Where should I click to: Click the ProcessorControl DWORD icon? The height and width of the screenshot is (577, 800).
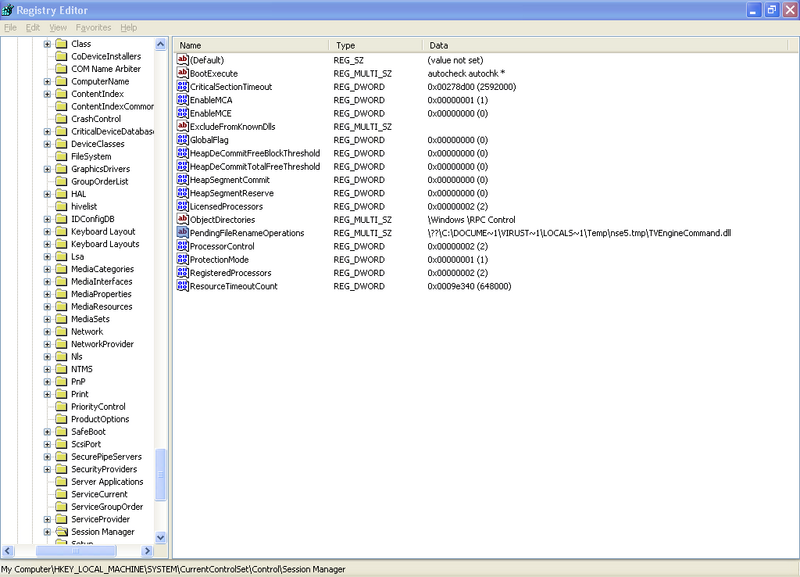pos(183,245)
